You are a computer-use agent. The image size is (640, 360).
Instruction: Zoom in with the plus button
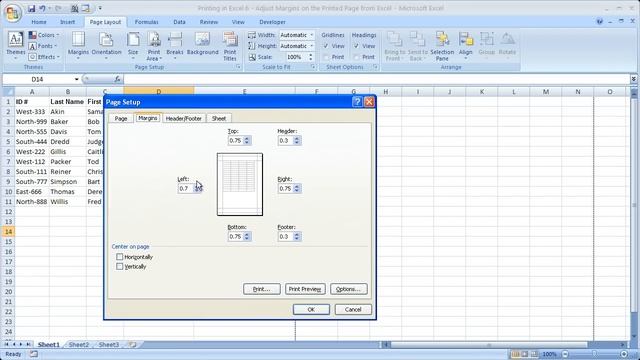624,354
